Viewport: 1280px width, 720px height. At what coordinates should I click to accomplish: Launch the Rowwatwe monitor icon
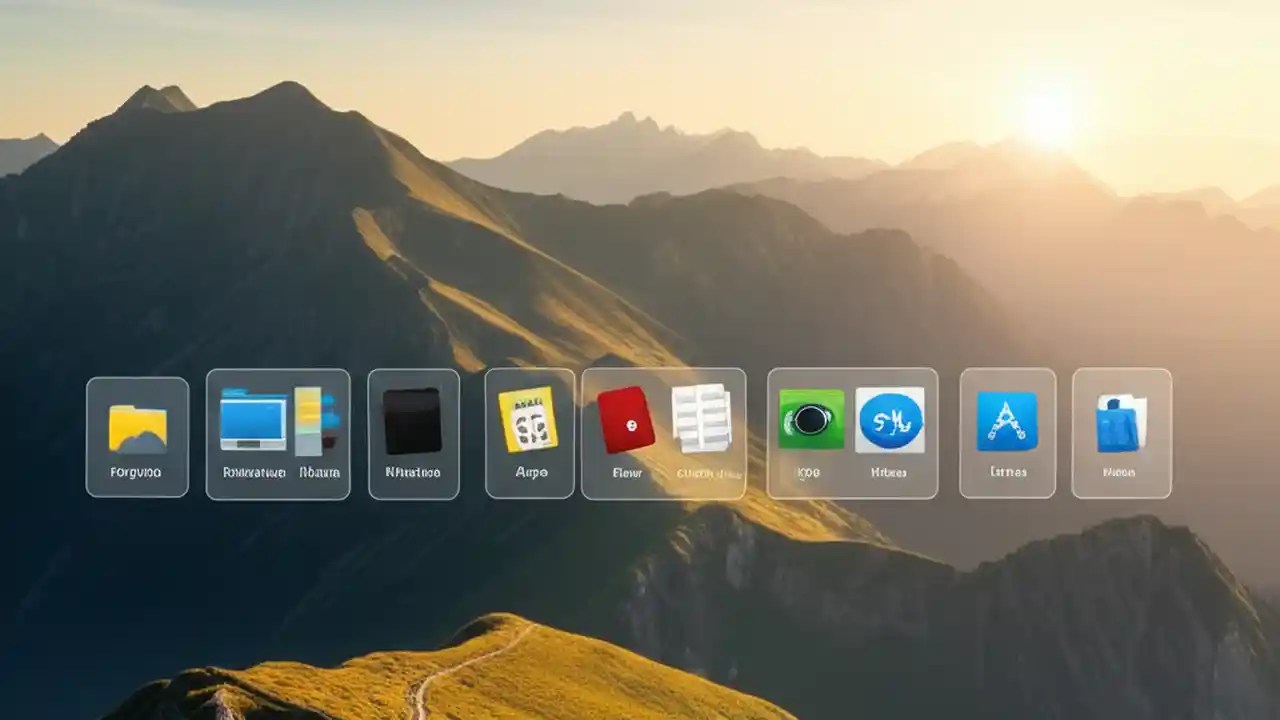click(x=253, y=425)
